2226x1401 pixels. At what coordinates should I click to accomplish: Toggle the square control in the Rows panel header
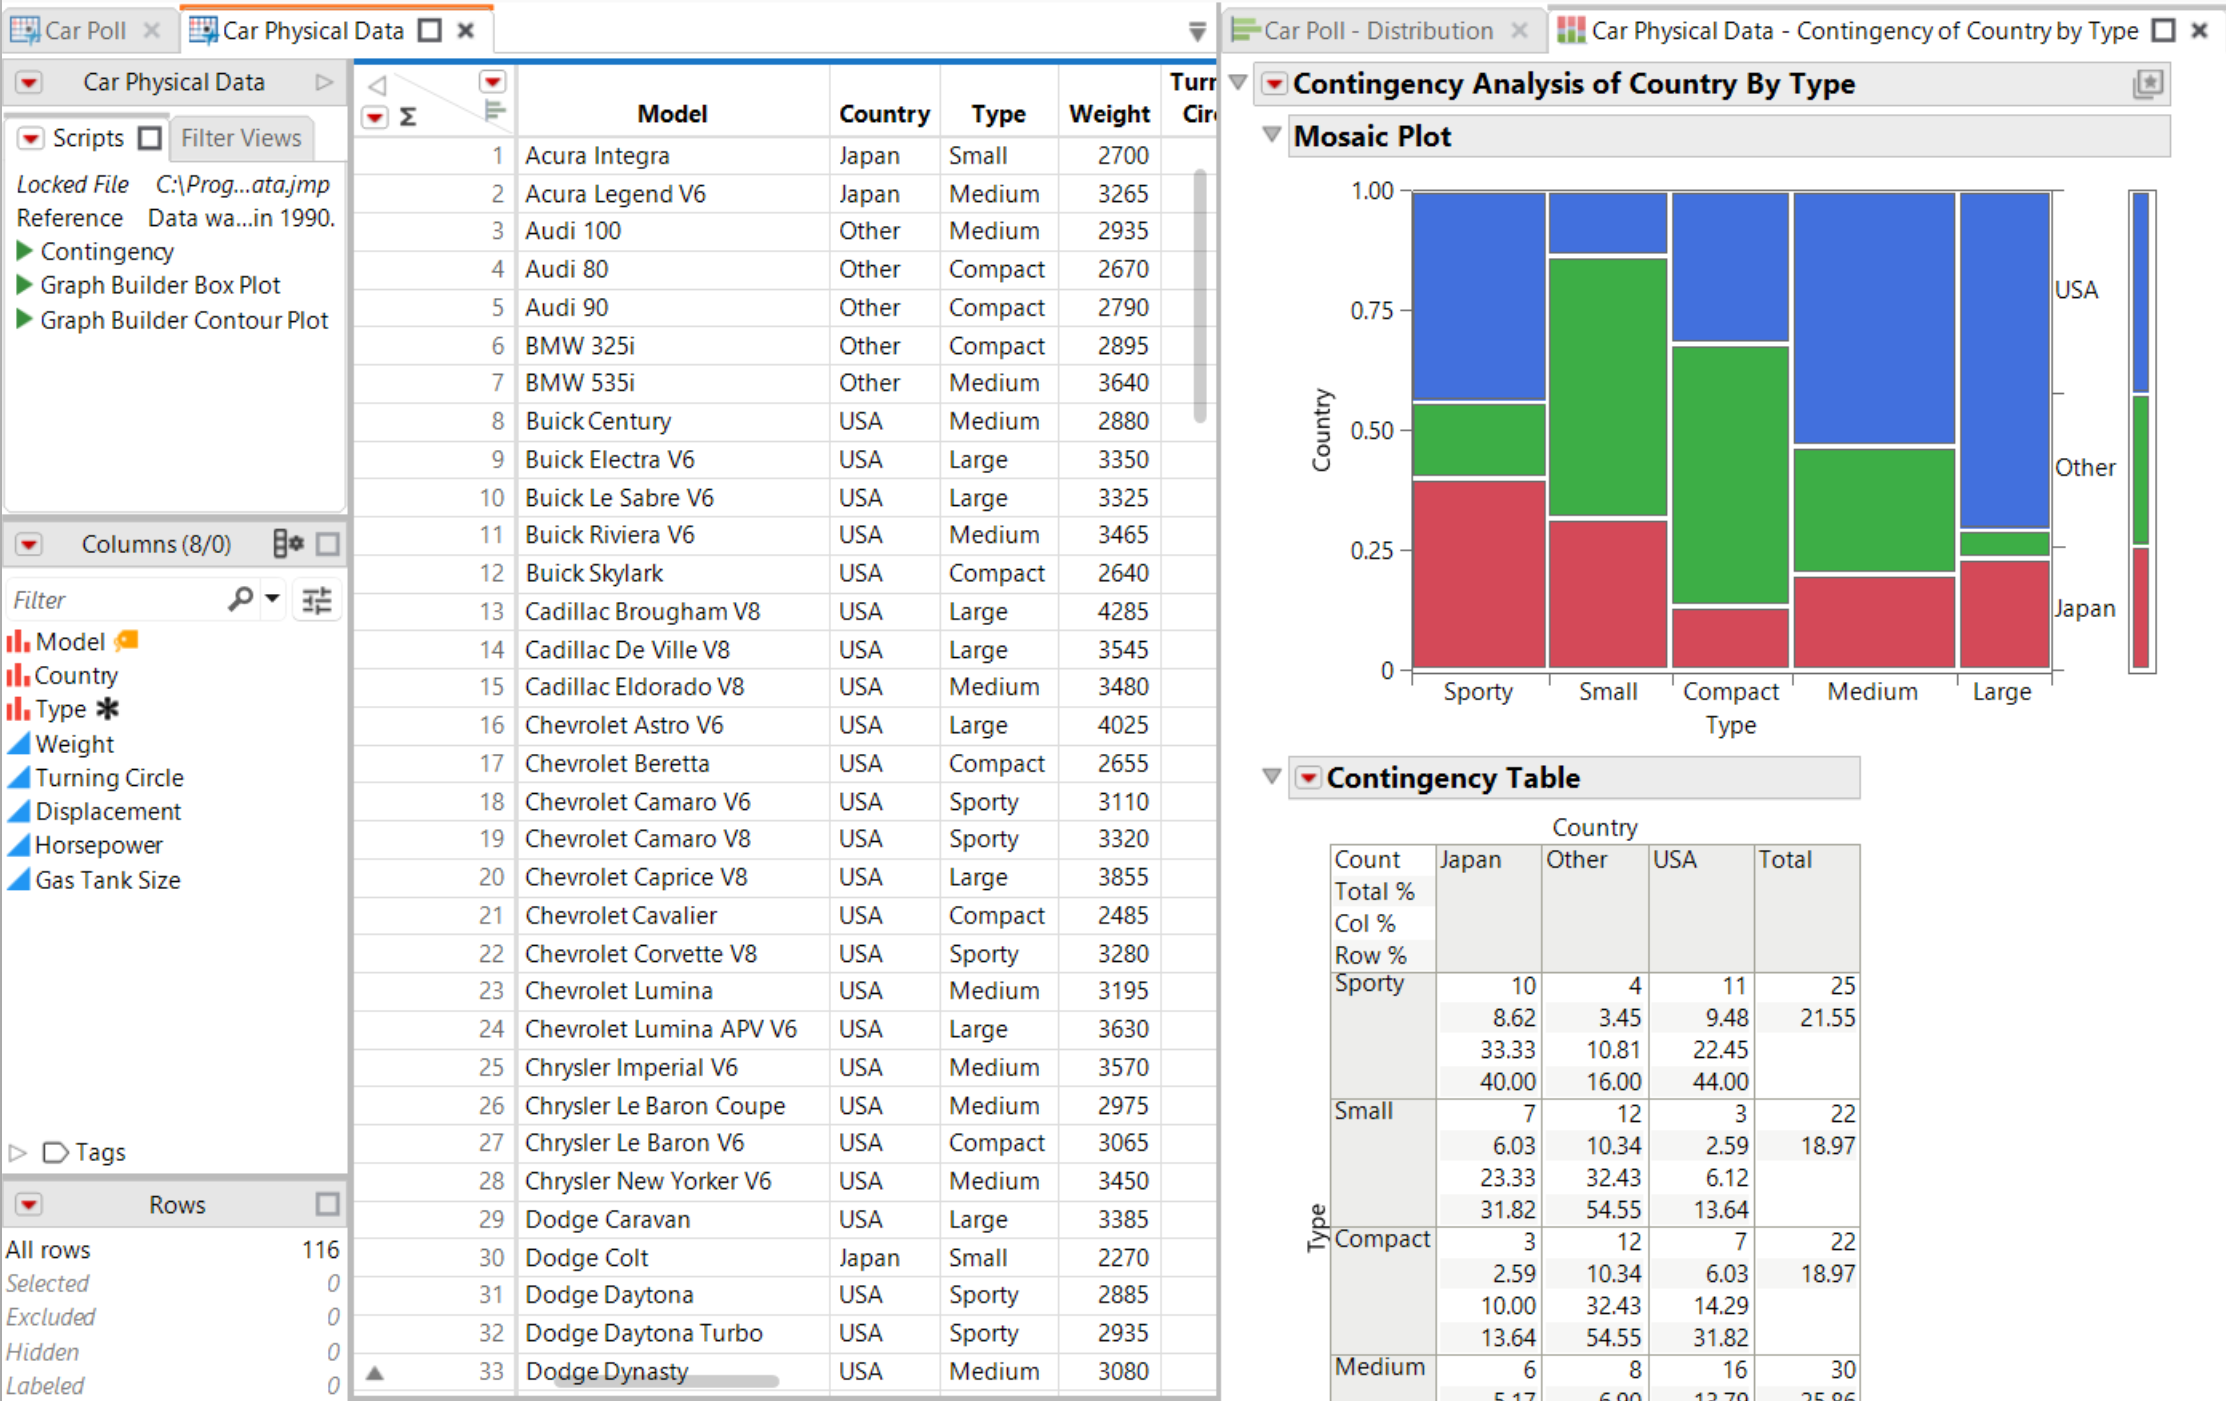pyautogui.click(x=327, y=1205)
